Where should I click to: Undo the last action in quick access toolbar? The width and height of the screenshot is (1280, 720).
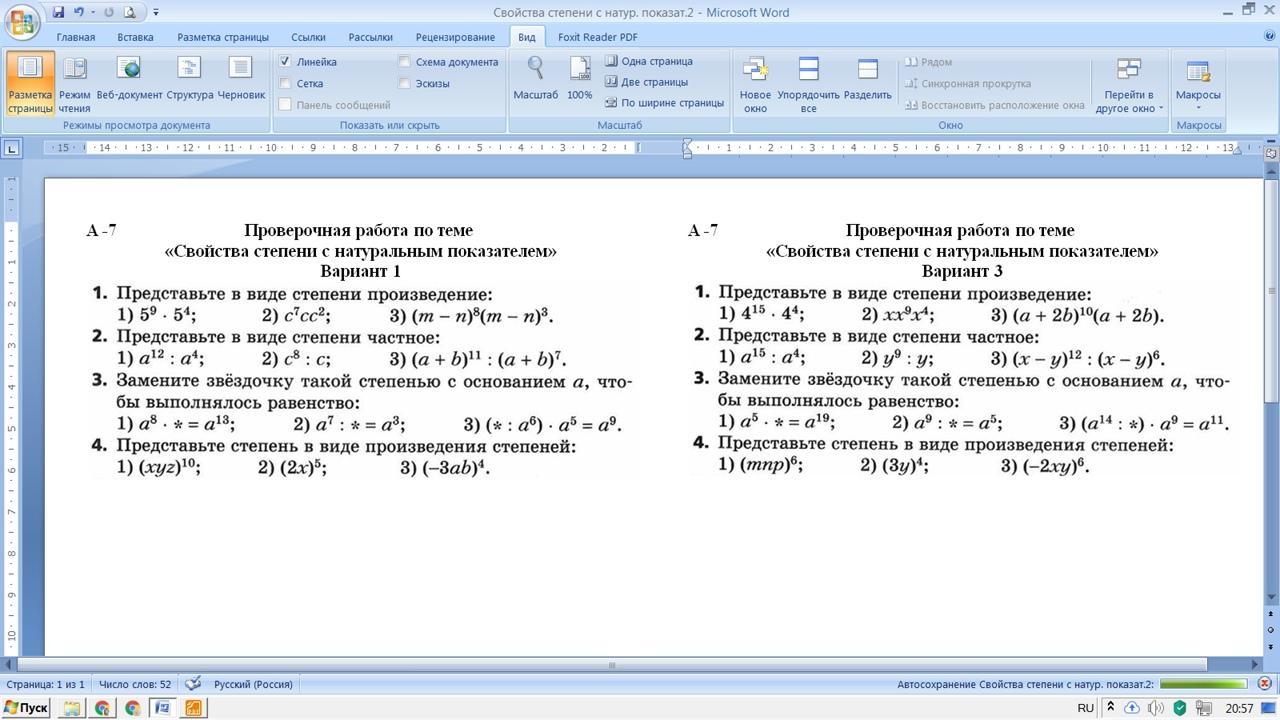click(78, 12)
